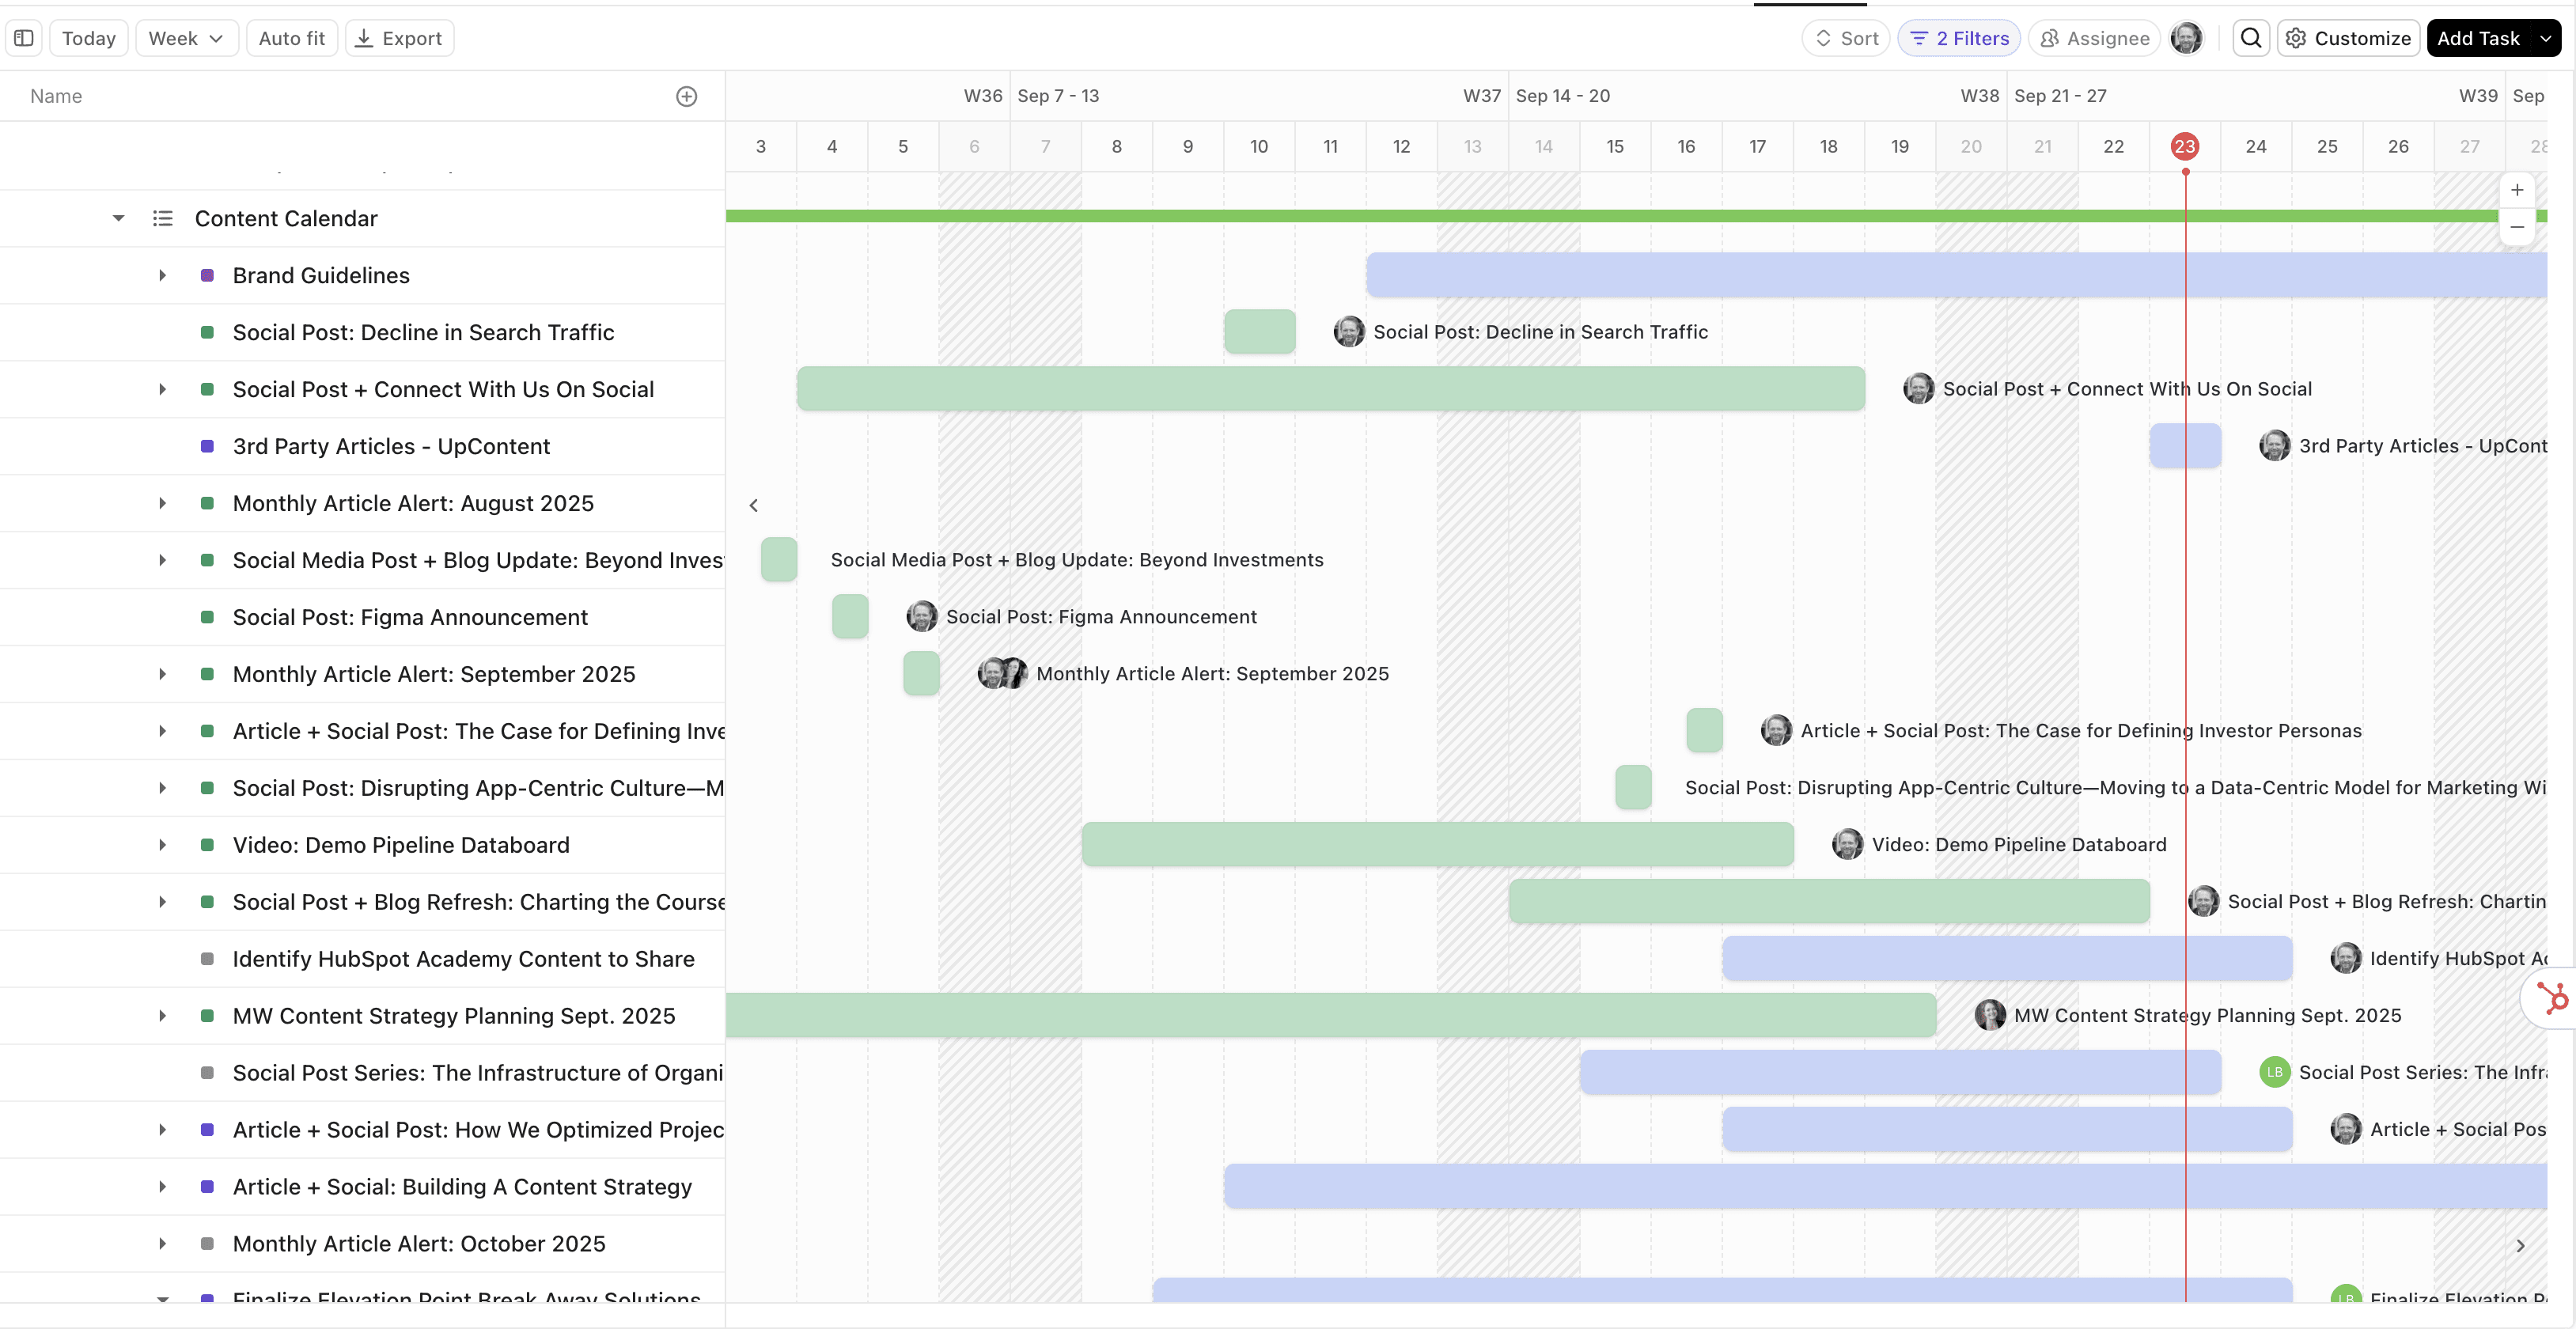This screenshot has height=1329, width=2576.
Task: Click the user avatar filter at top
Action: 2186,38
